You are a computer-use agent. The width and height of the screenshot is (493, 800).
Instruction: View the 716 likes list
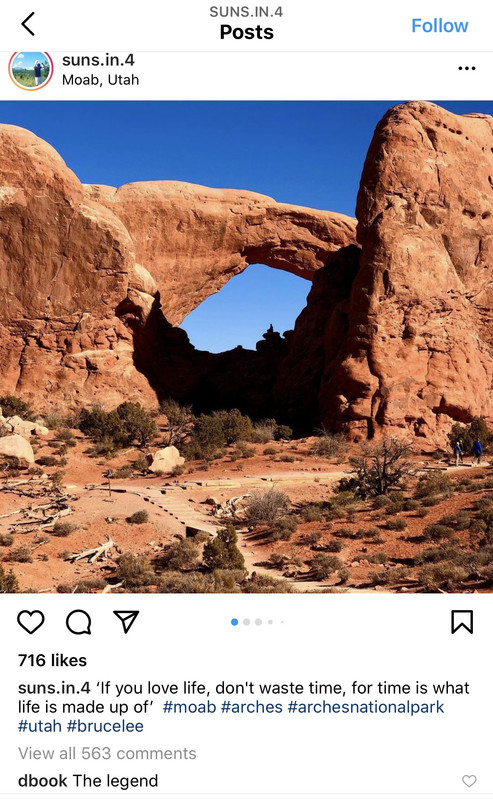(x=53, y=660)
